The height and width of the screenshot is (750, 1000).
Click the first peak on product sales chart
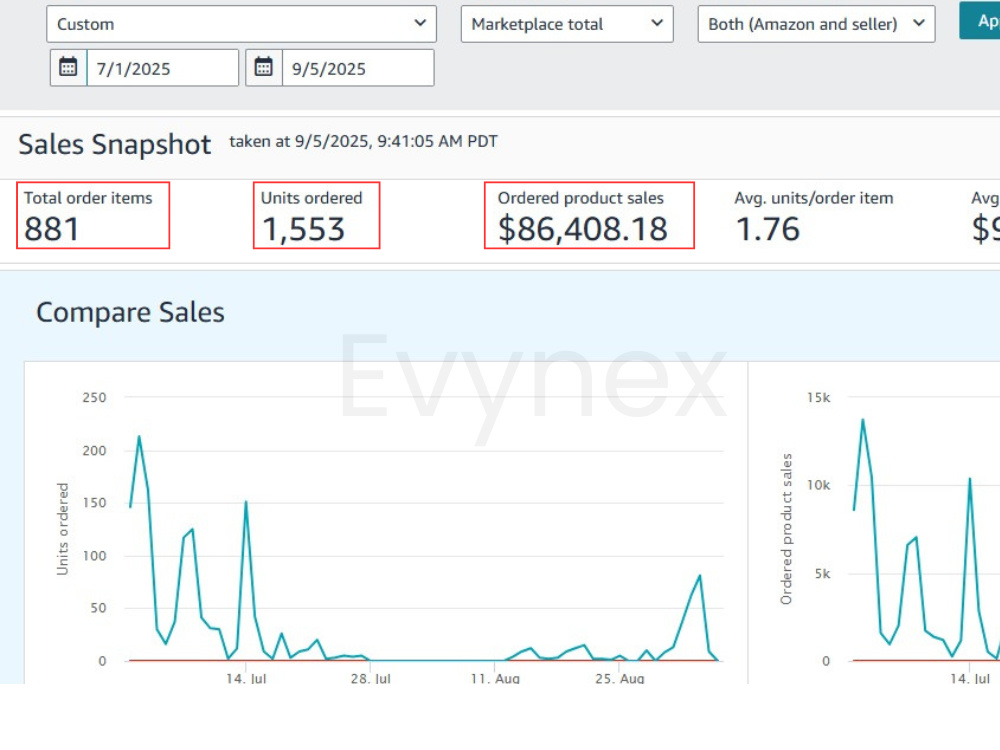(863, 420)
